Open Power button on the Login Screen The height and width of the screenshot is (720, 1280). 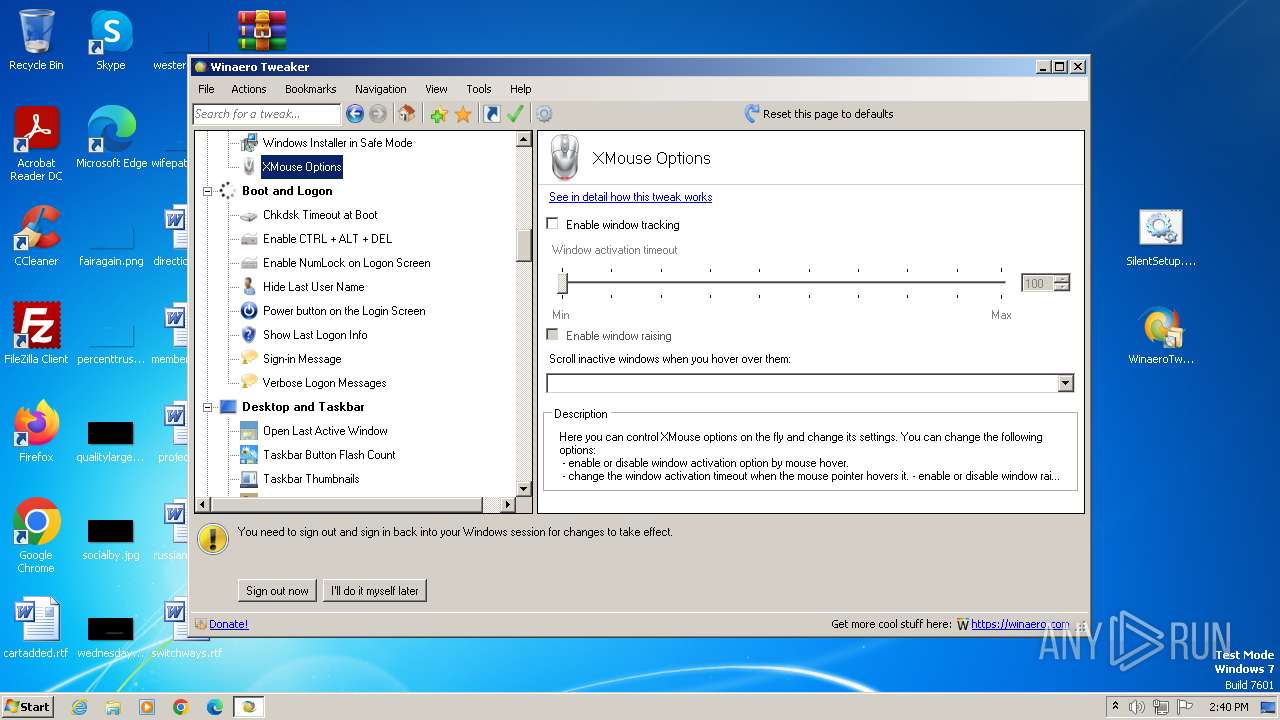(344, 311)
